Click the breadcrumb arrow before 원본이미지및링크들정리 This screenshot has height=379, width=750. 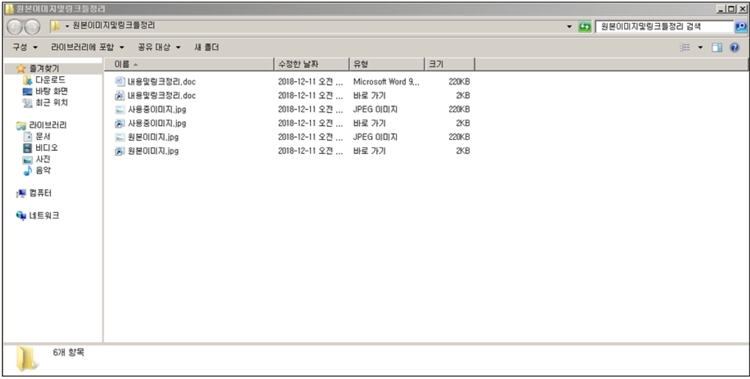pyautogui.click(x=67, y=26)
